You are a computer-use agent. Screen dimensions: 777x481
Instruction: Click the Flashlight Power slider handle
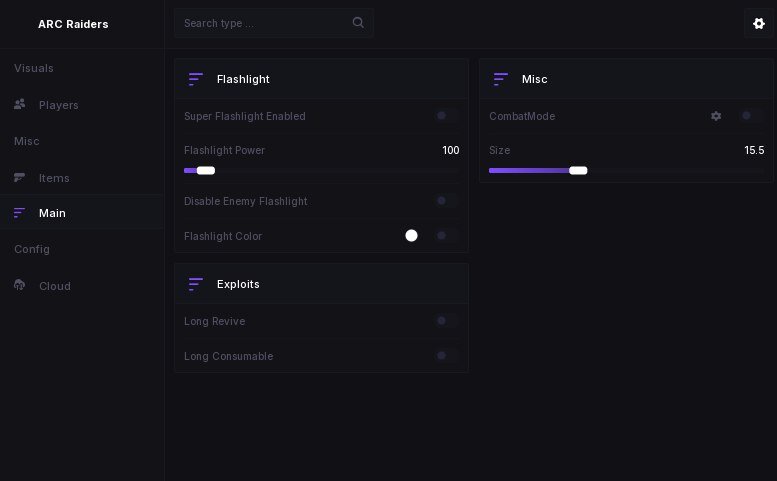pyautogui.click(x=206, y=170)
